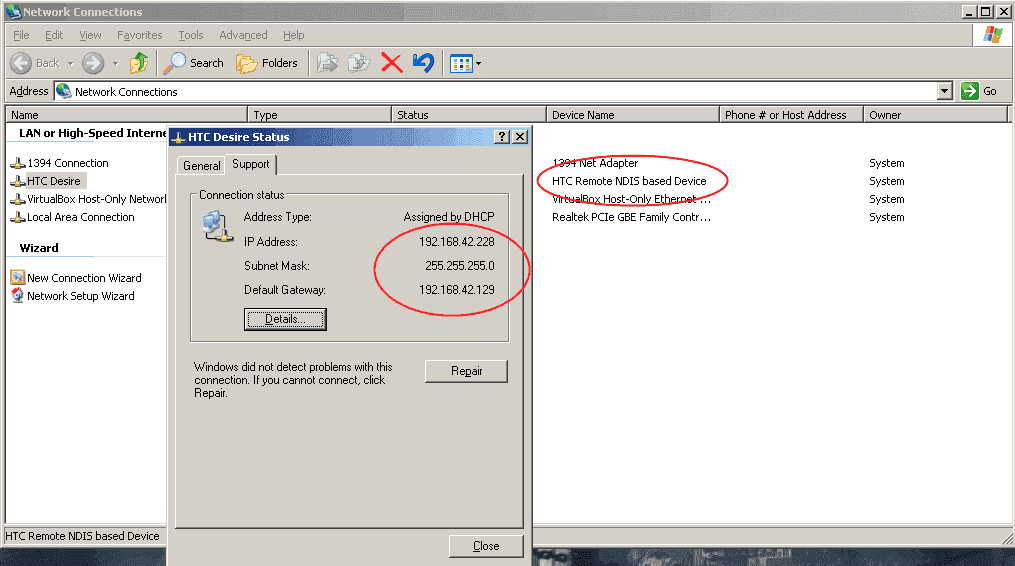Launch New Connection Wizard icon
The width and height of the screenshot is (1015, 566).
click(18, 278)
